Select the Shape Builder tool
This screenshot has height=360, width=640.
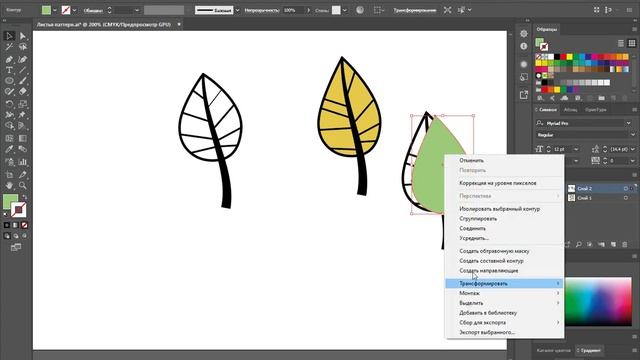tap(9, 126)
